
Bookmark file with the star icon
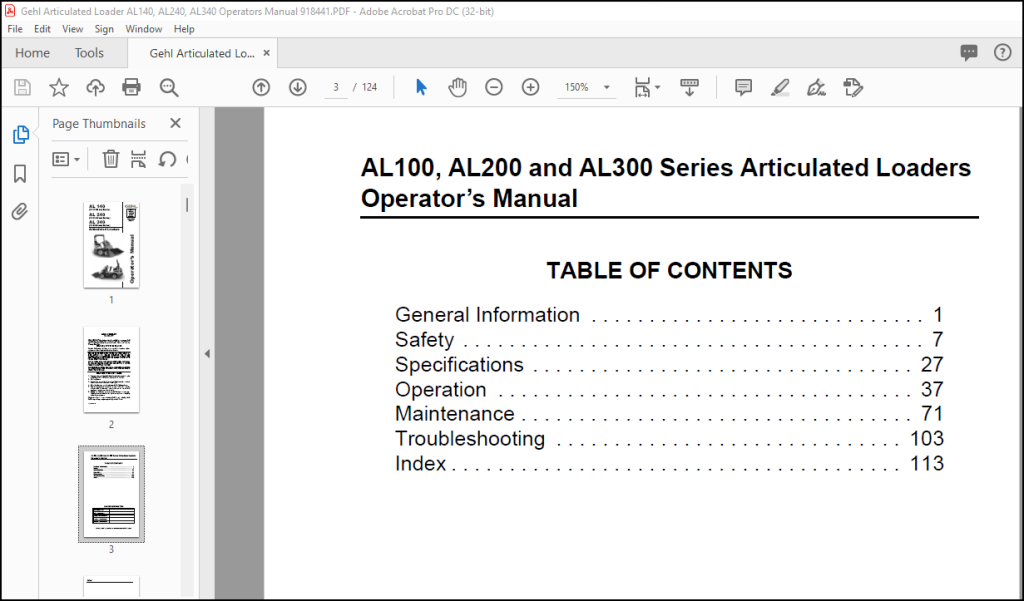tap(59, 88)
